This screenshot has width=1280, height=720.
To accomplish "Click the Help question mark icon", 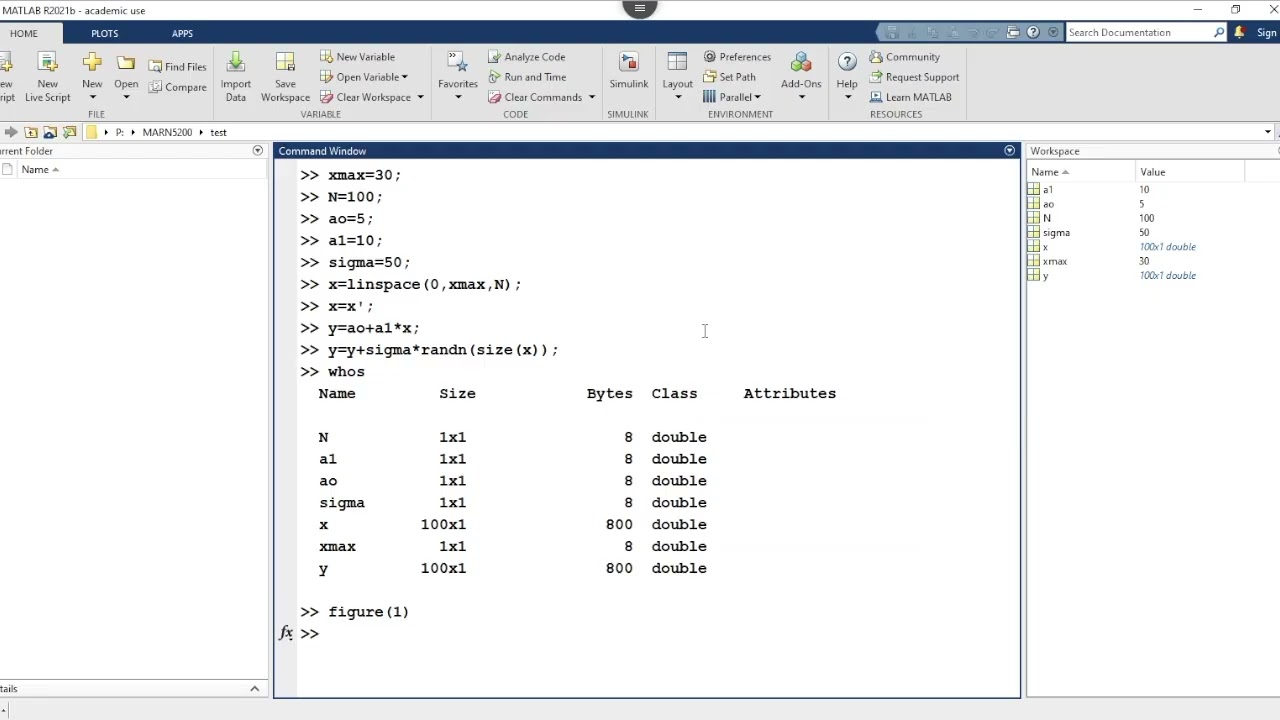I will click(x=847, y=64).
